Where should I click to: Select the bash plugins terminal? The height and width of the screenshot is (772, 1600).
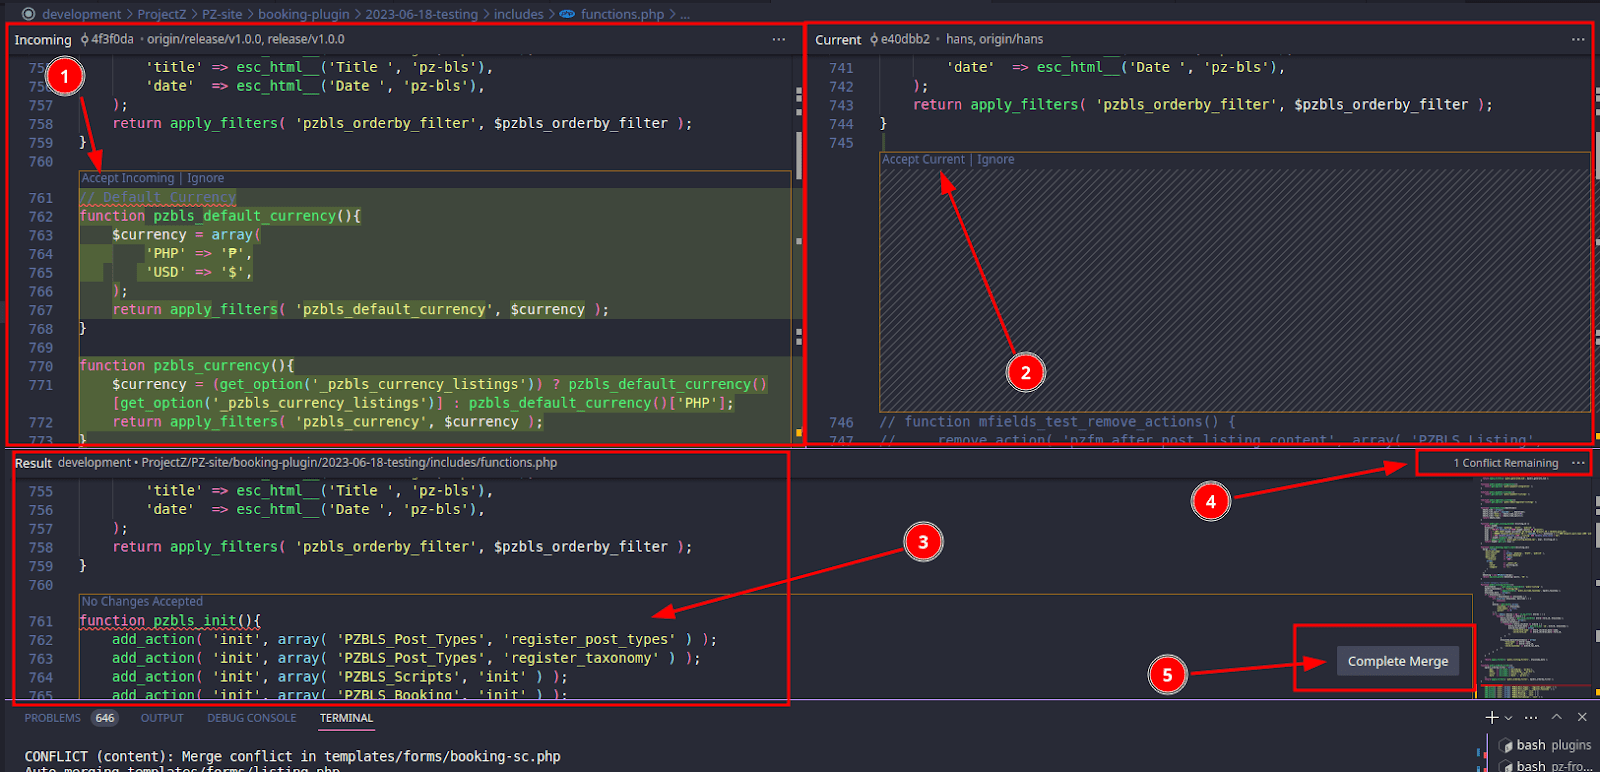pyautogui.click(x=1544, y=745)
